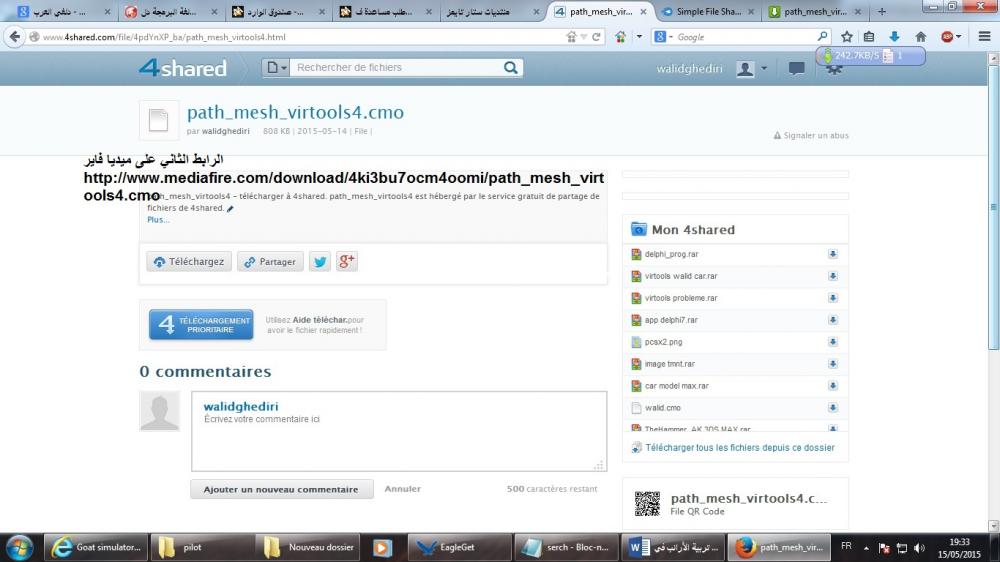Open the Windows Start button

pos(19,547)
